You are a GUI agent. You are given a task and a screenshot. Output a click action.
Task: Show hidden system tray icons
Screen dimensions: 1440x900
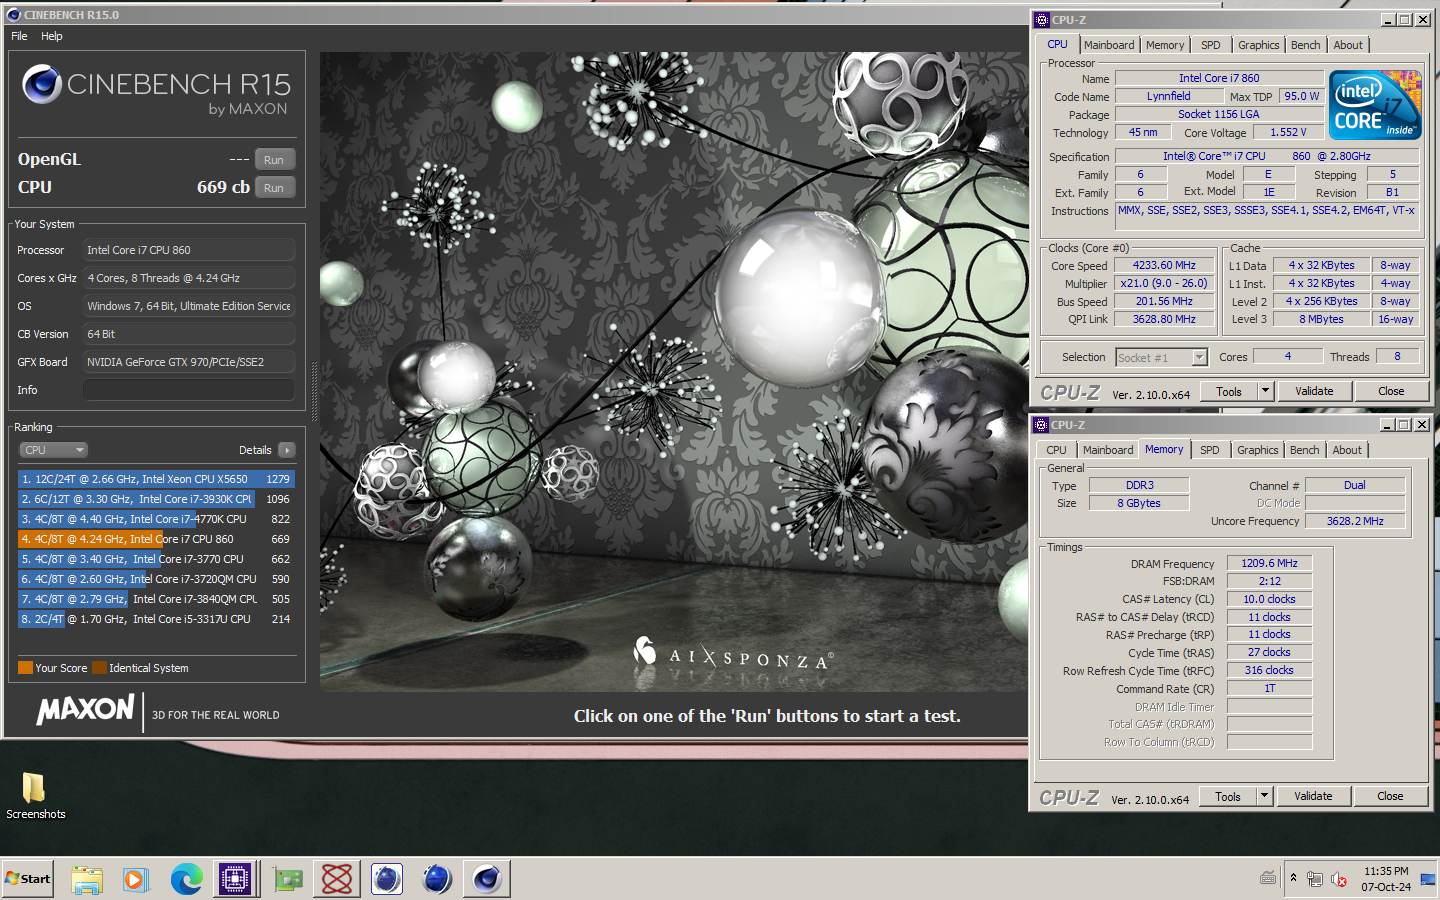click(1293, 878)
